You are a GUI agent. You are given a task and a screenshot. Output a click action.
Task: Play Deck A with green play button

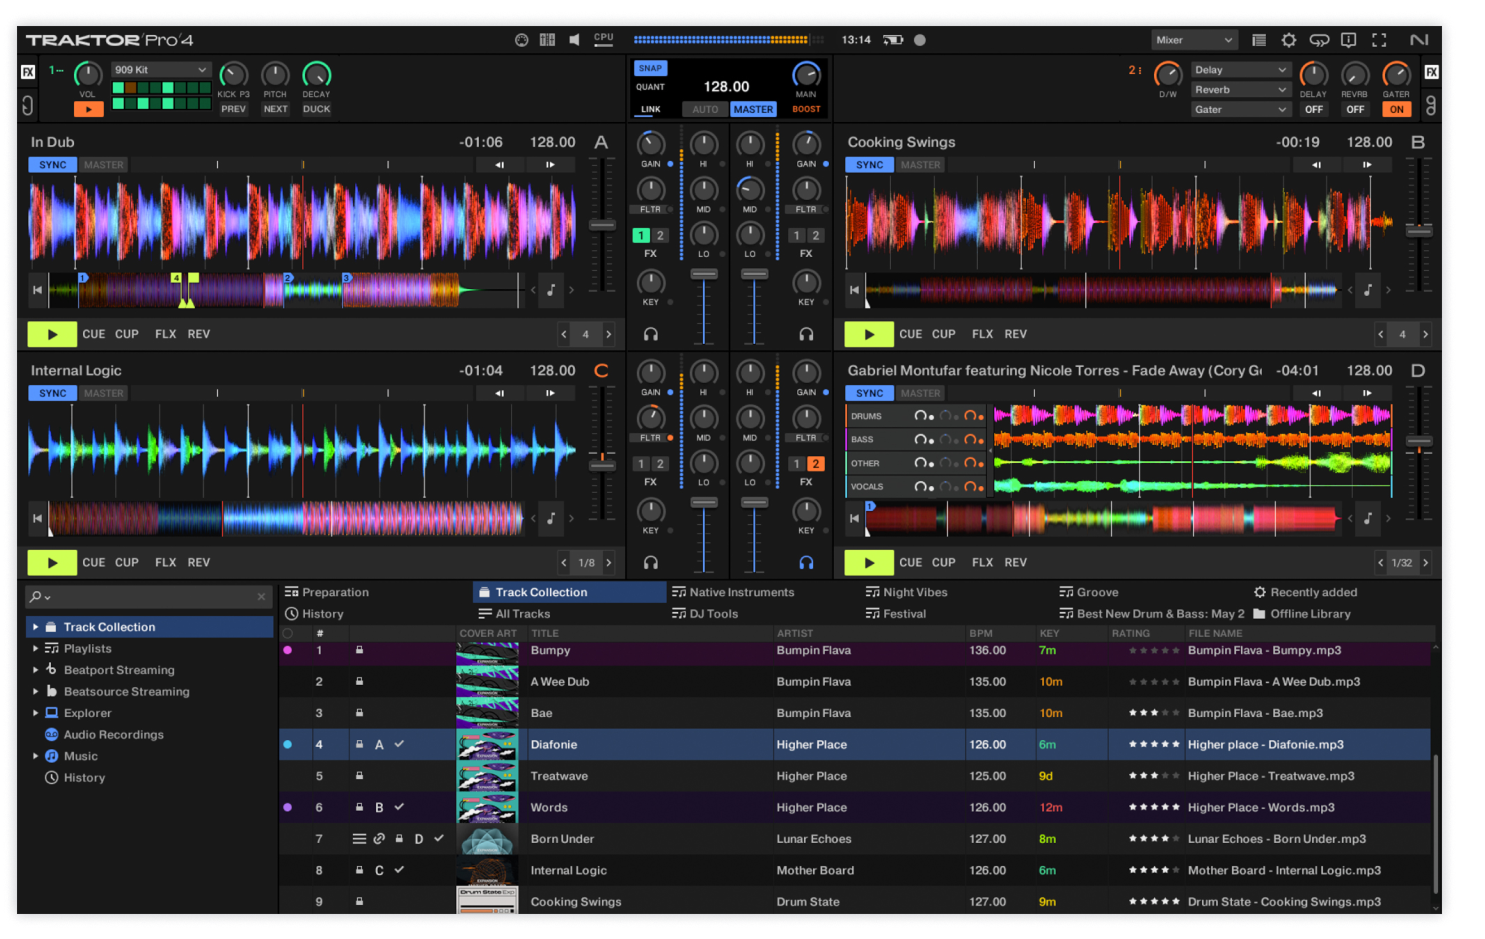pos(52,334)
